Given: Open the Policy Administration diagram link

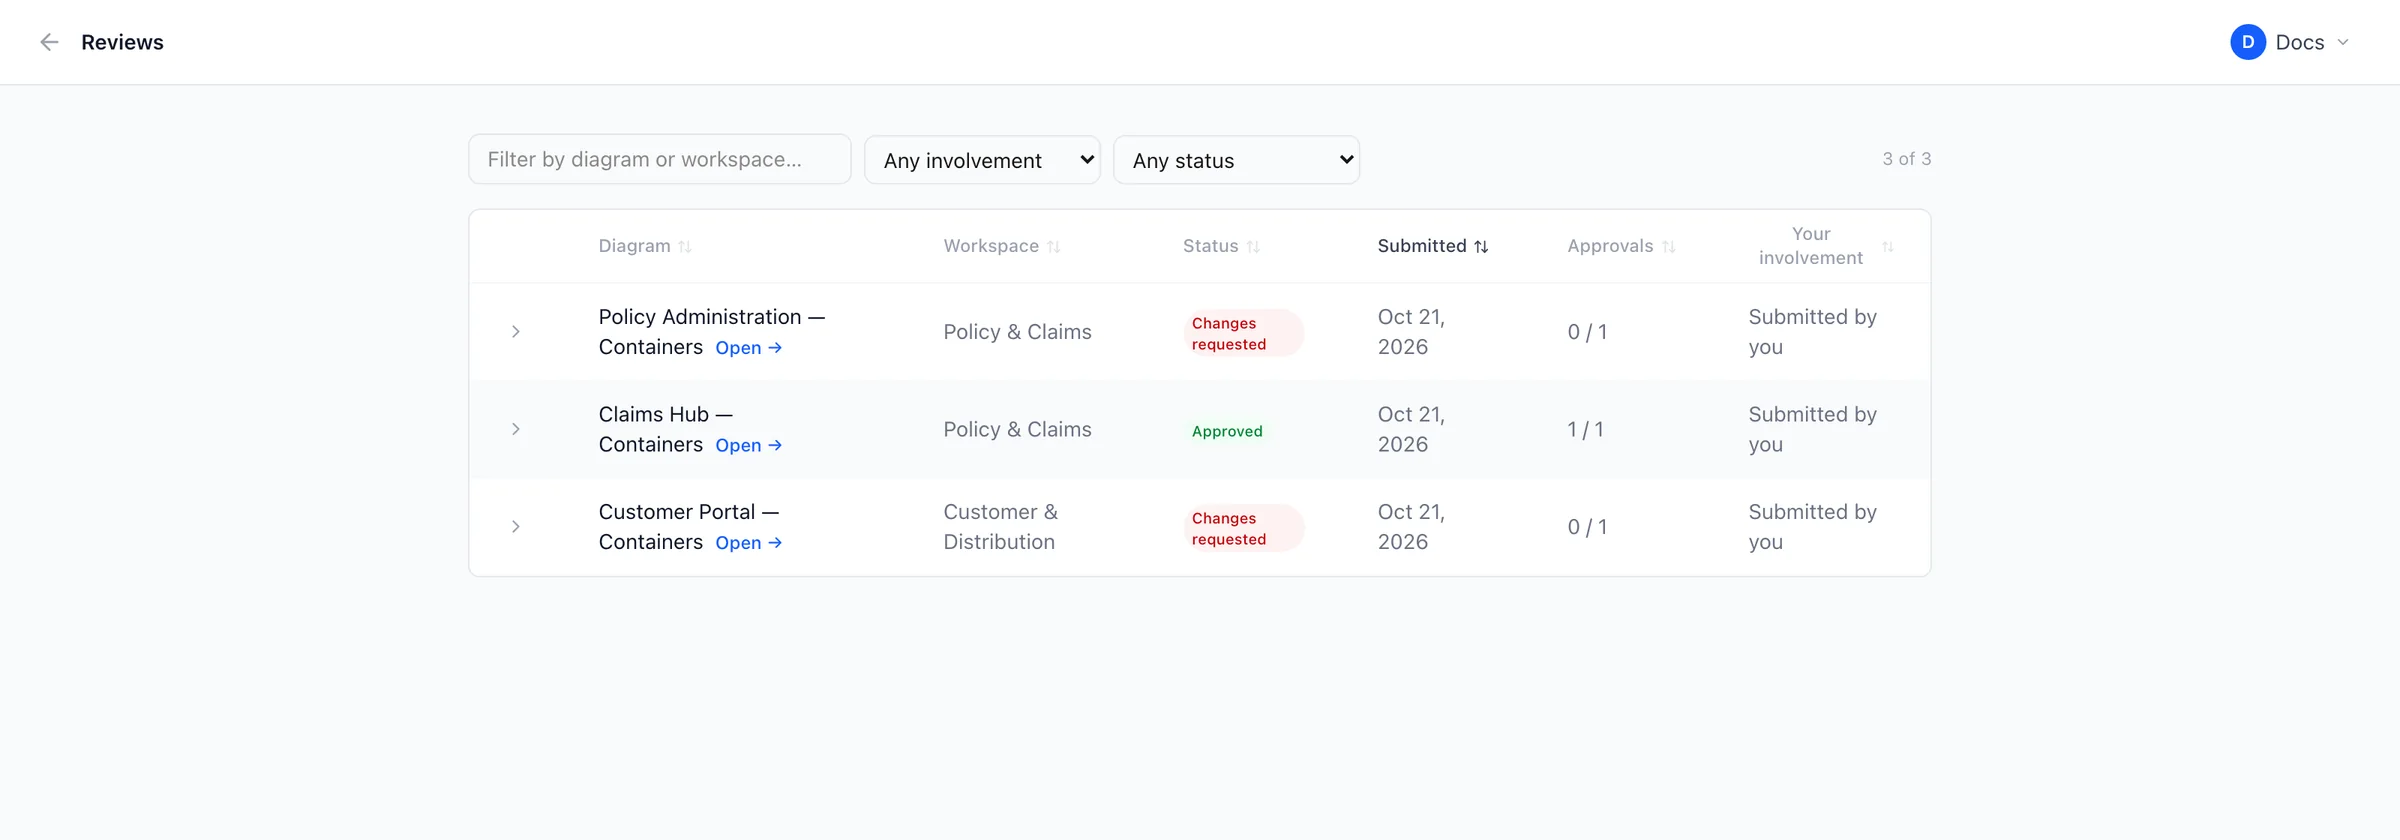Looking at the screenshot, I should coord(749,348).
